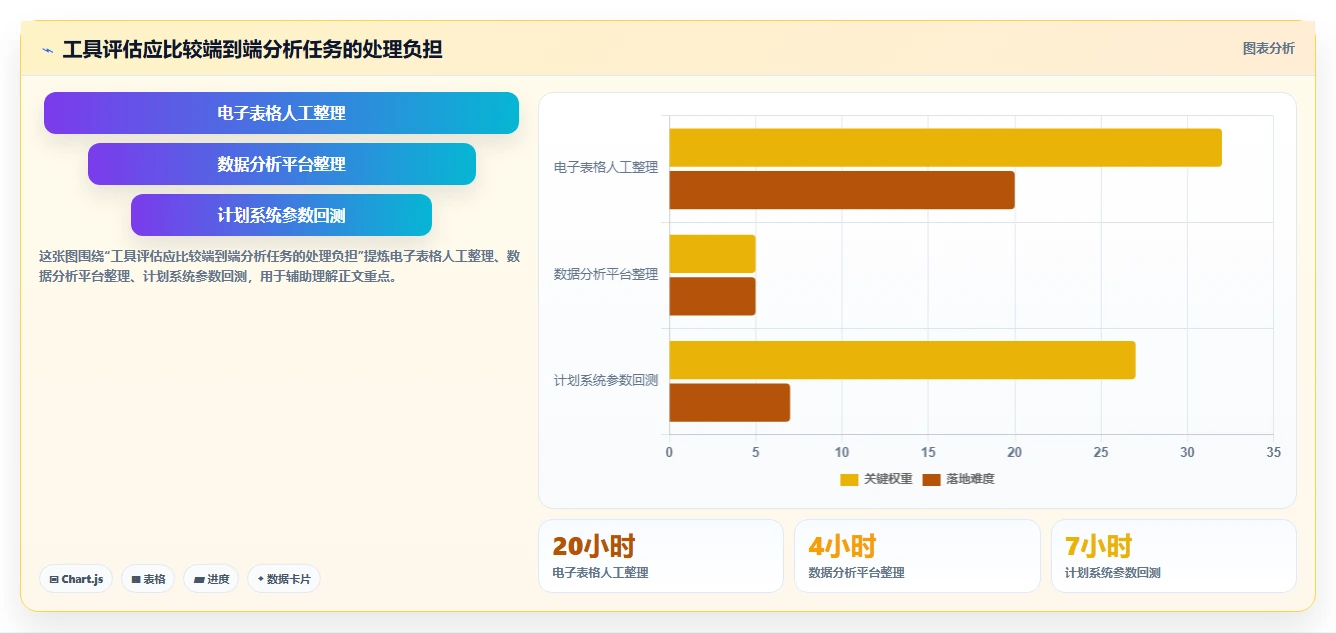Toggle the 落地难度 legend swatch
The image size is (1336, 633).
(x=931, y=479)
